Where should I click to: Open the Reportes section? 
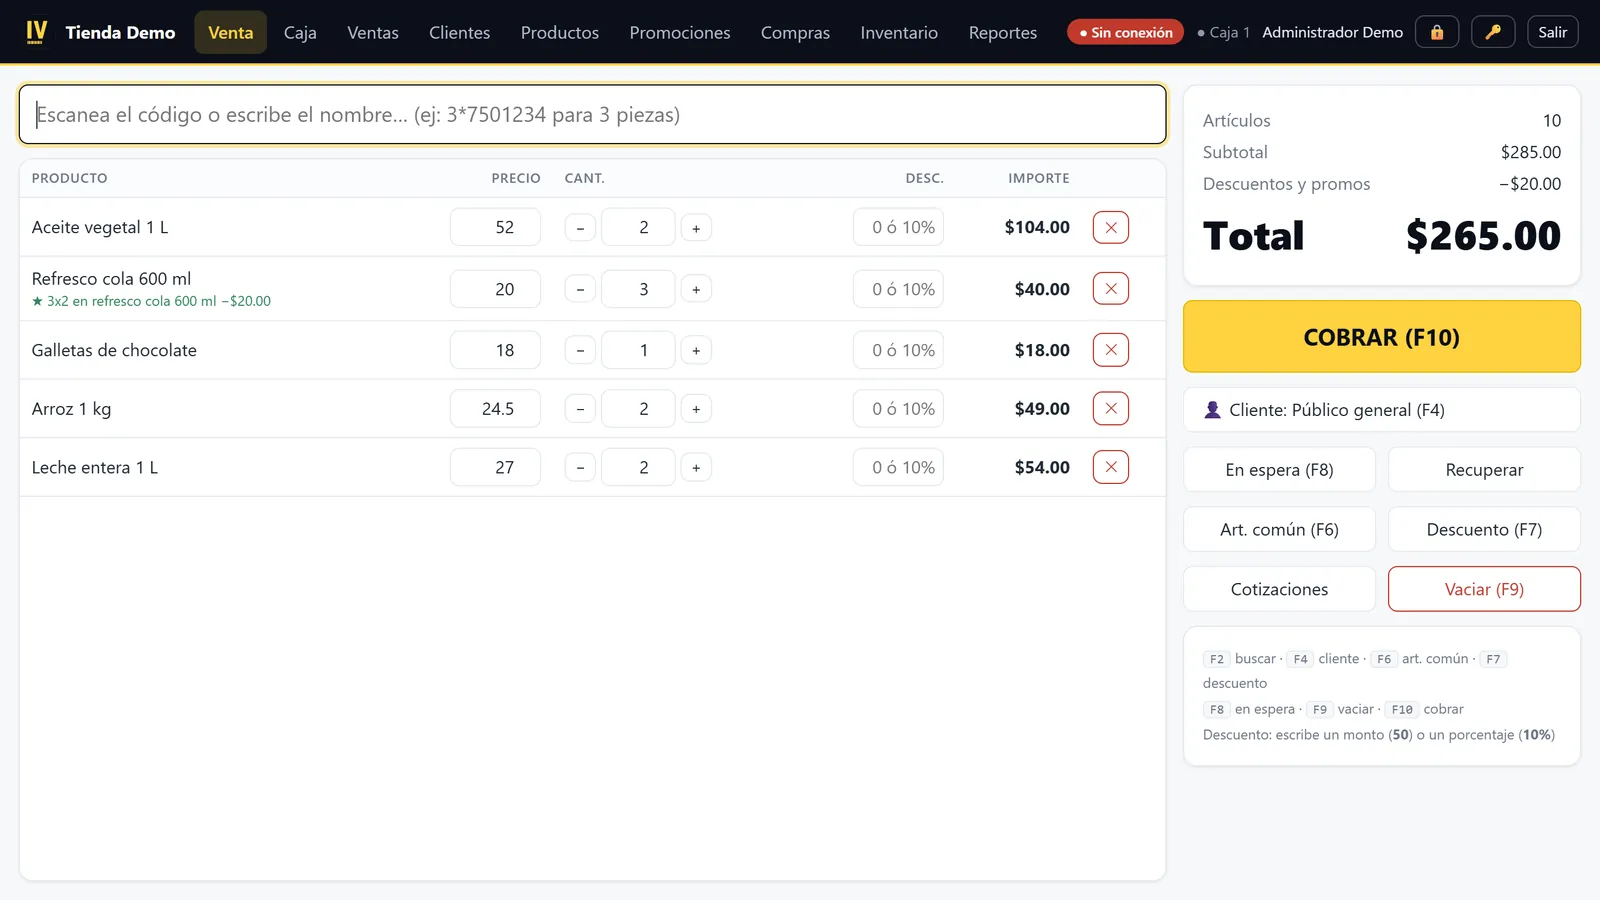pyautogui.click(x=1003, y=32)
